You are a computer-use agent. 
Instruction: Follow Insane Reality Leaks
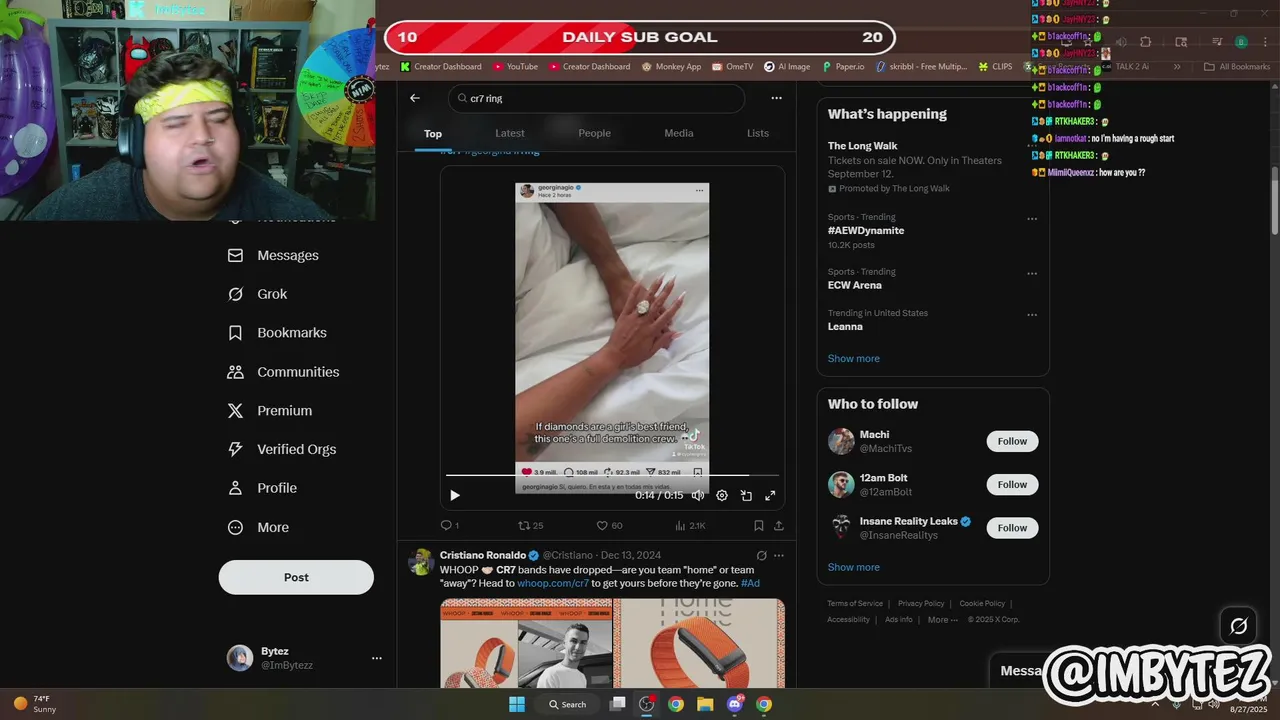coord(1012,528)
